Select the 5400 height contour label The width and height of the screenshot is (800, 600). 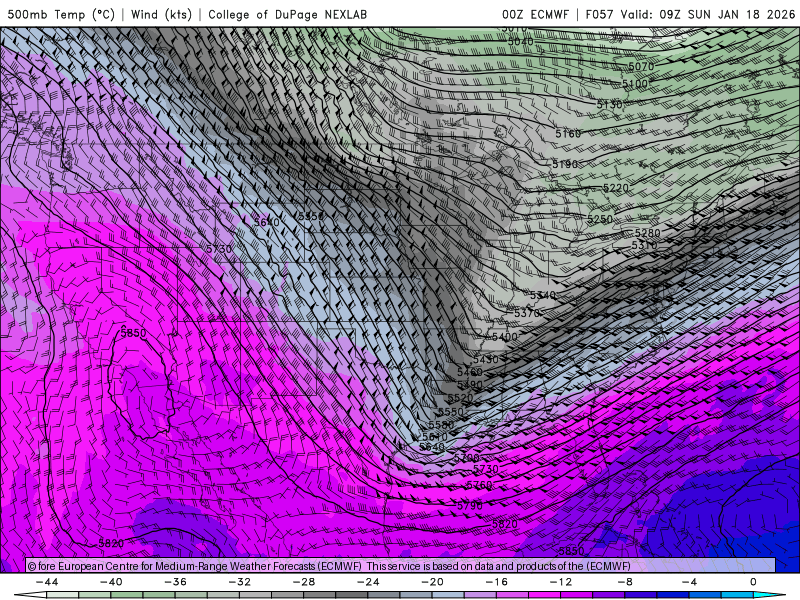tap(505, 337)
